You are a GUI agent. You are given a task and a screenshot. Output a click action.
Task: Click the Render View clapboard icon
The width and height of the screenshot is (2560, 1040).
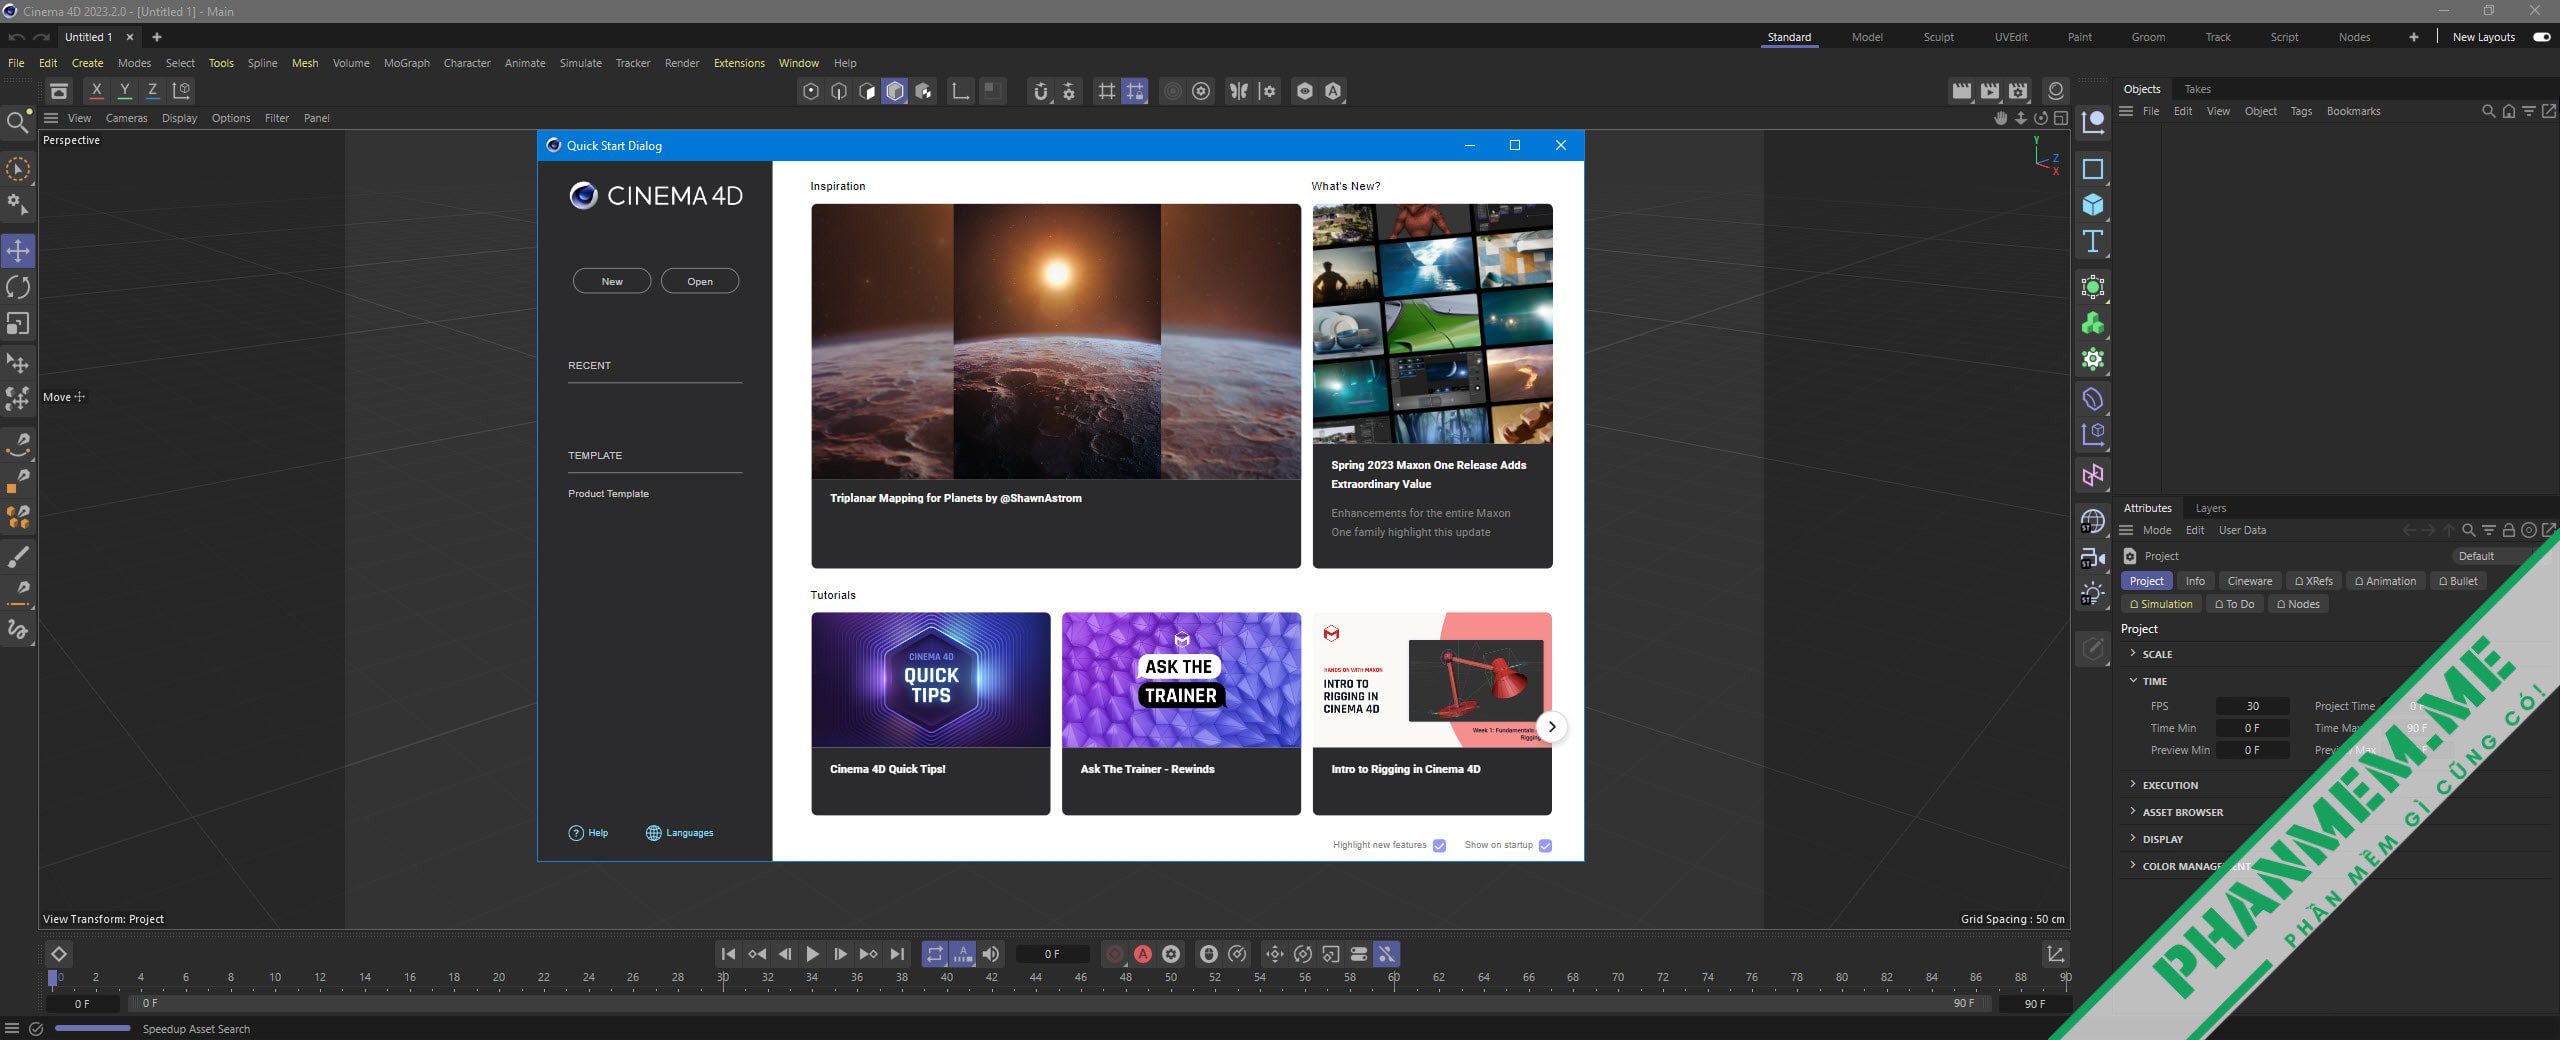[x=1961, y=91]
